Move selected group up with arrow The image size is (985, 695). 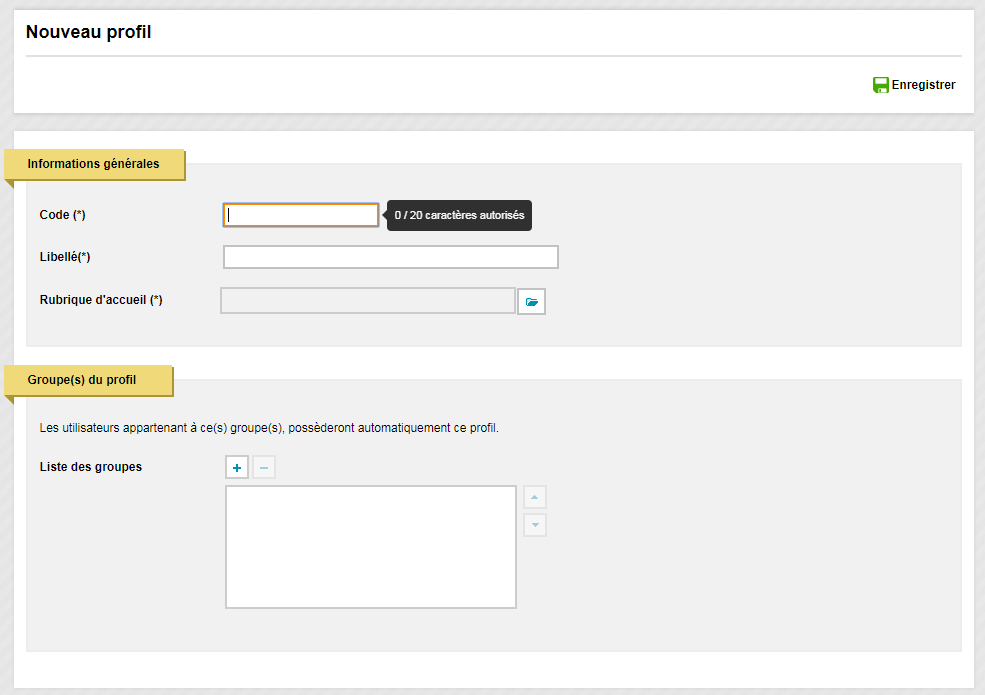point(535,497)
